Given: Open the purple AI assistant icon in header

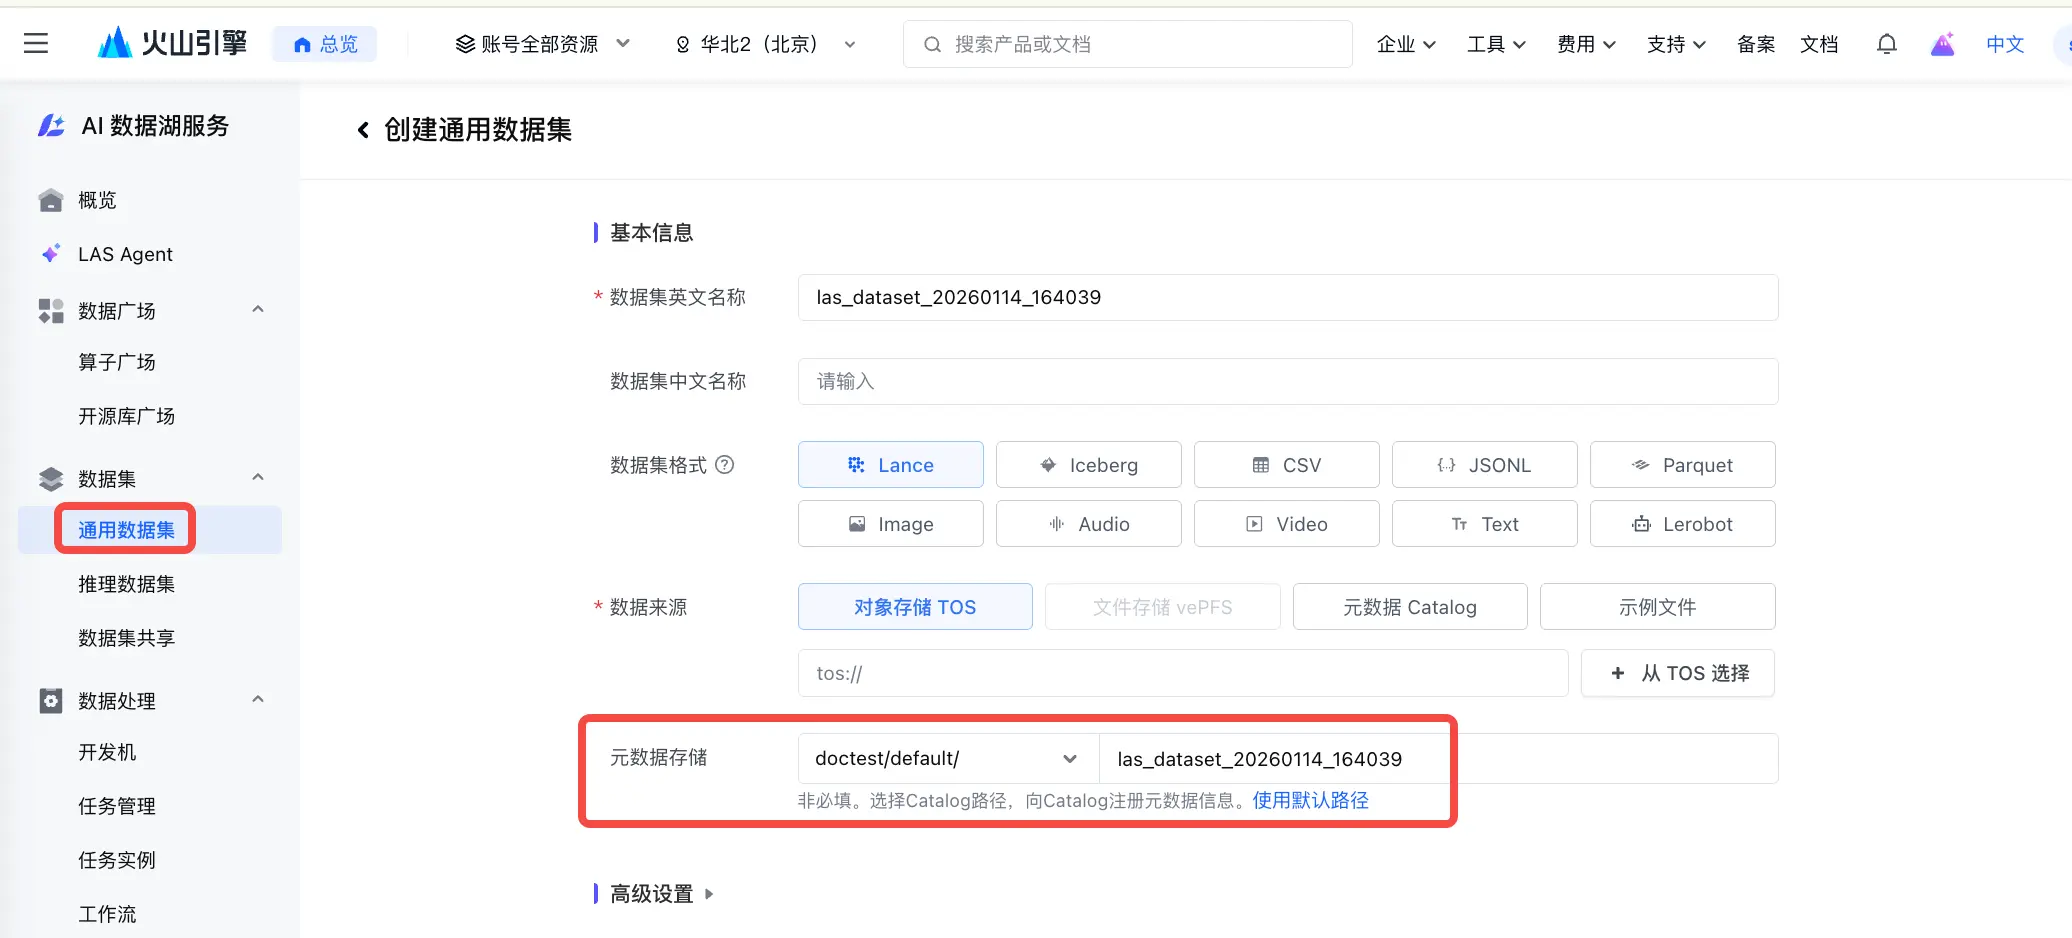Looking at the screenshot, I should [1942, 44].
